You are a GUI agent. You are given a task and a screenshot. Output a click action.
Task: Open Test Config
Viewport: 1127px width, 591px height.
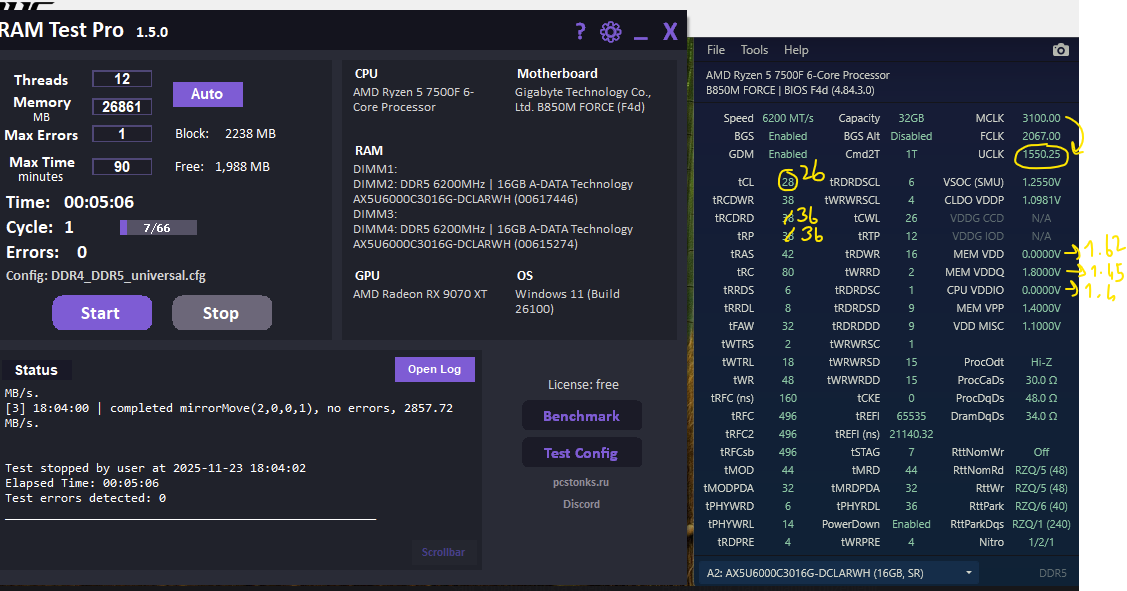pyautogui.click(x=581, y=453)
